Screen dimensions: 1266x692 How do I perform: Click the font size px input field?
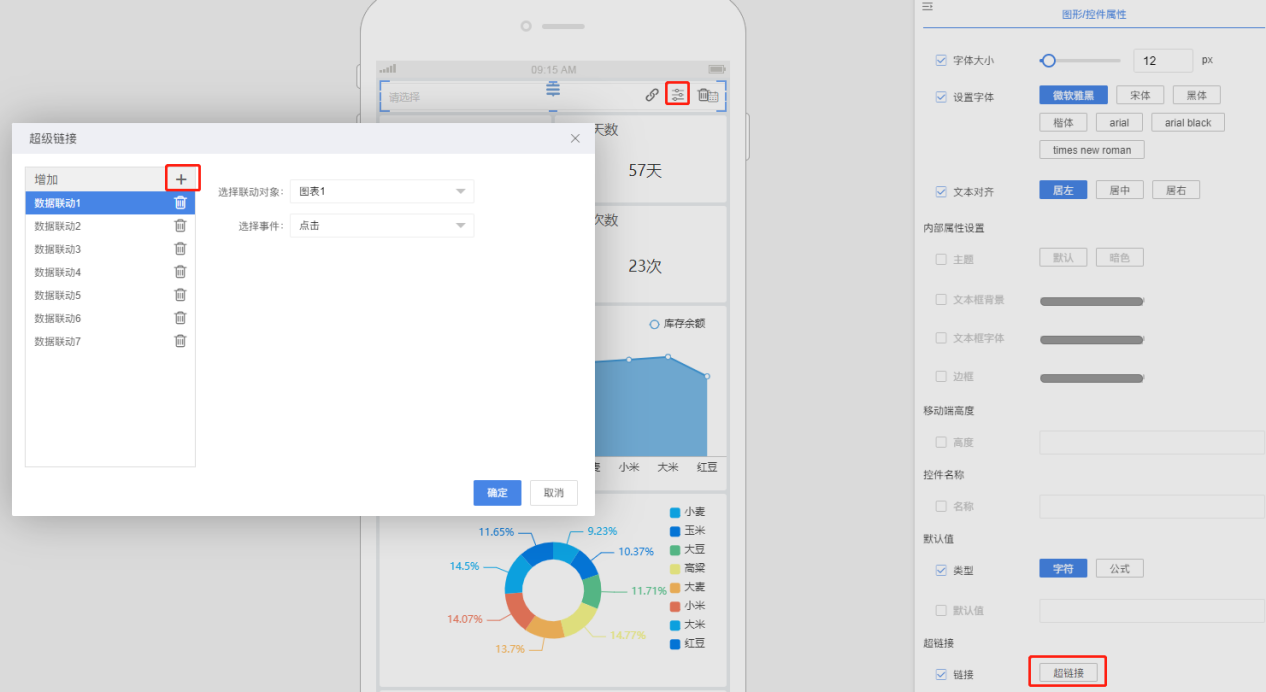(x=1162, y=61)
